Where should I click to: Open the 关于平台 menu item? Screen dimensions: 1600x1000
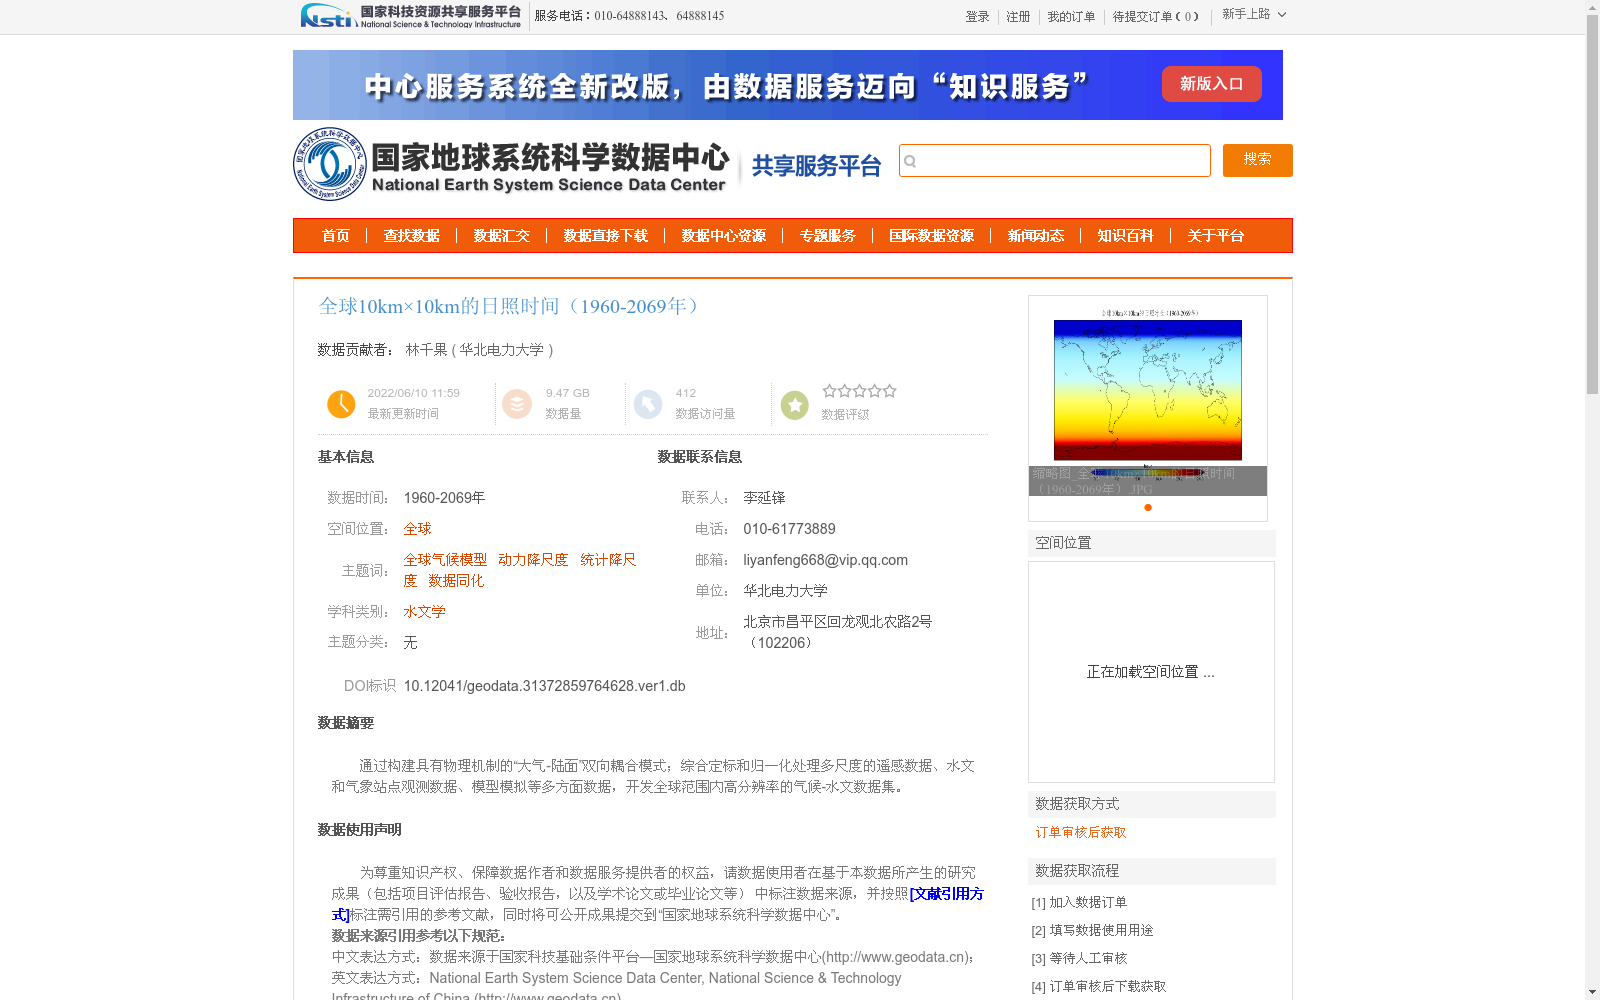click(x=1216, y=236)
